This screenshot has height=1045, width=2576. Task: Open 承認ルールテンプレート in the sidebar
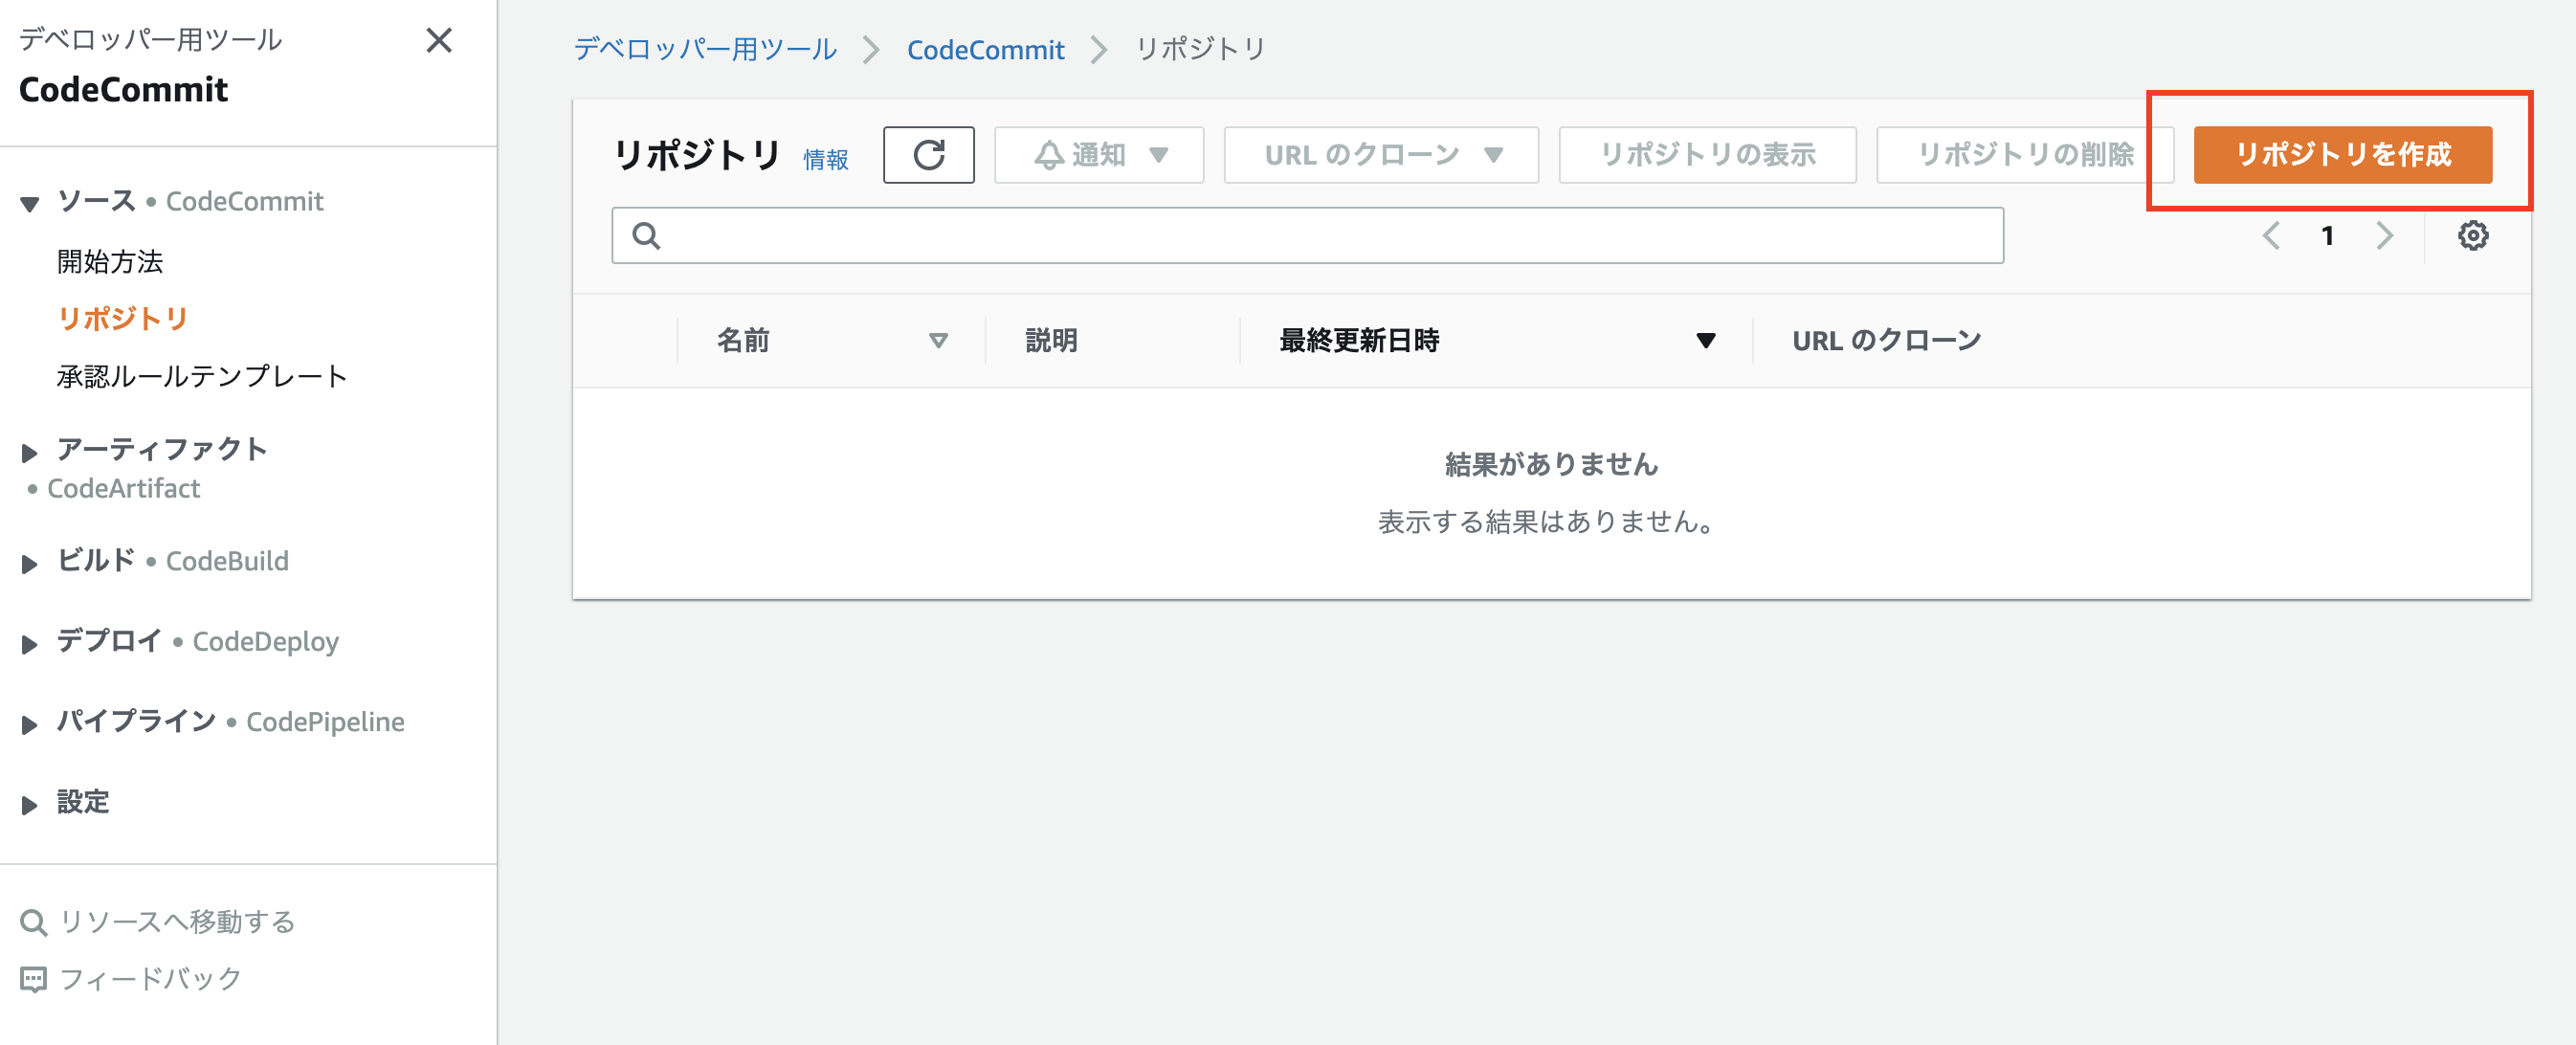(202, 377)
